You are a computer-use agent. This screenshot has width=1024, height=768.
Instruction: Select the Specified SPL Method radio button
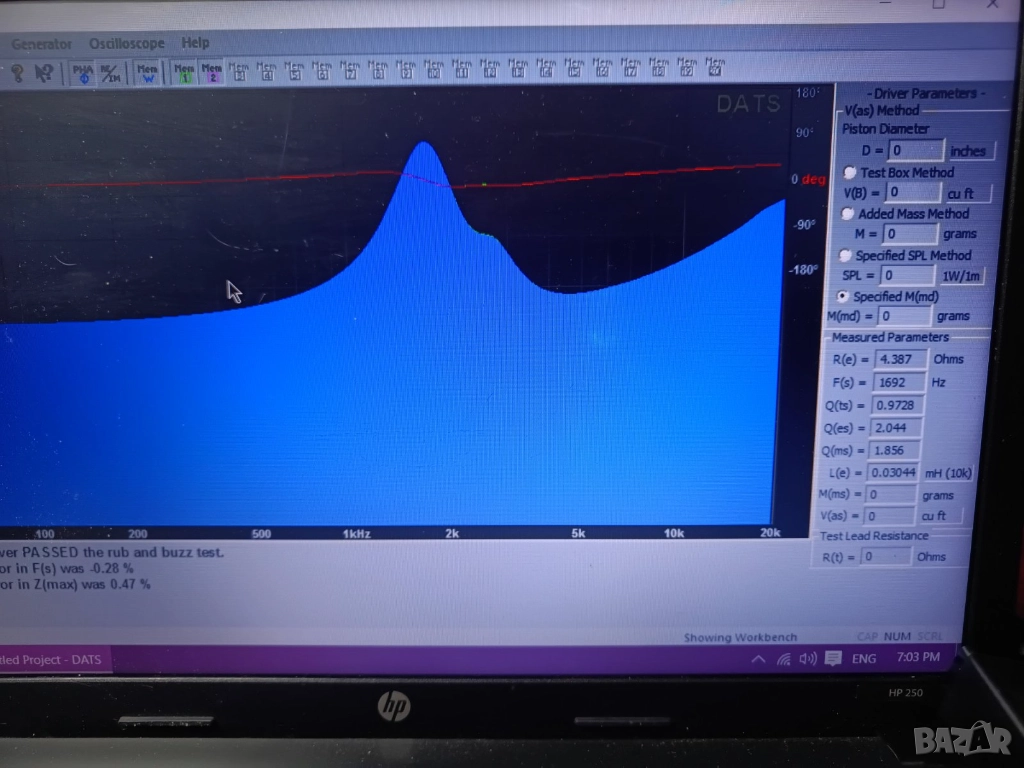tap(845, 255)
